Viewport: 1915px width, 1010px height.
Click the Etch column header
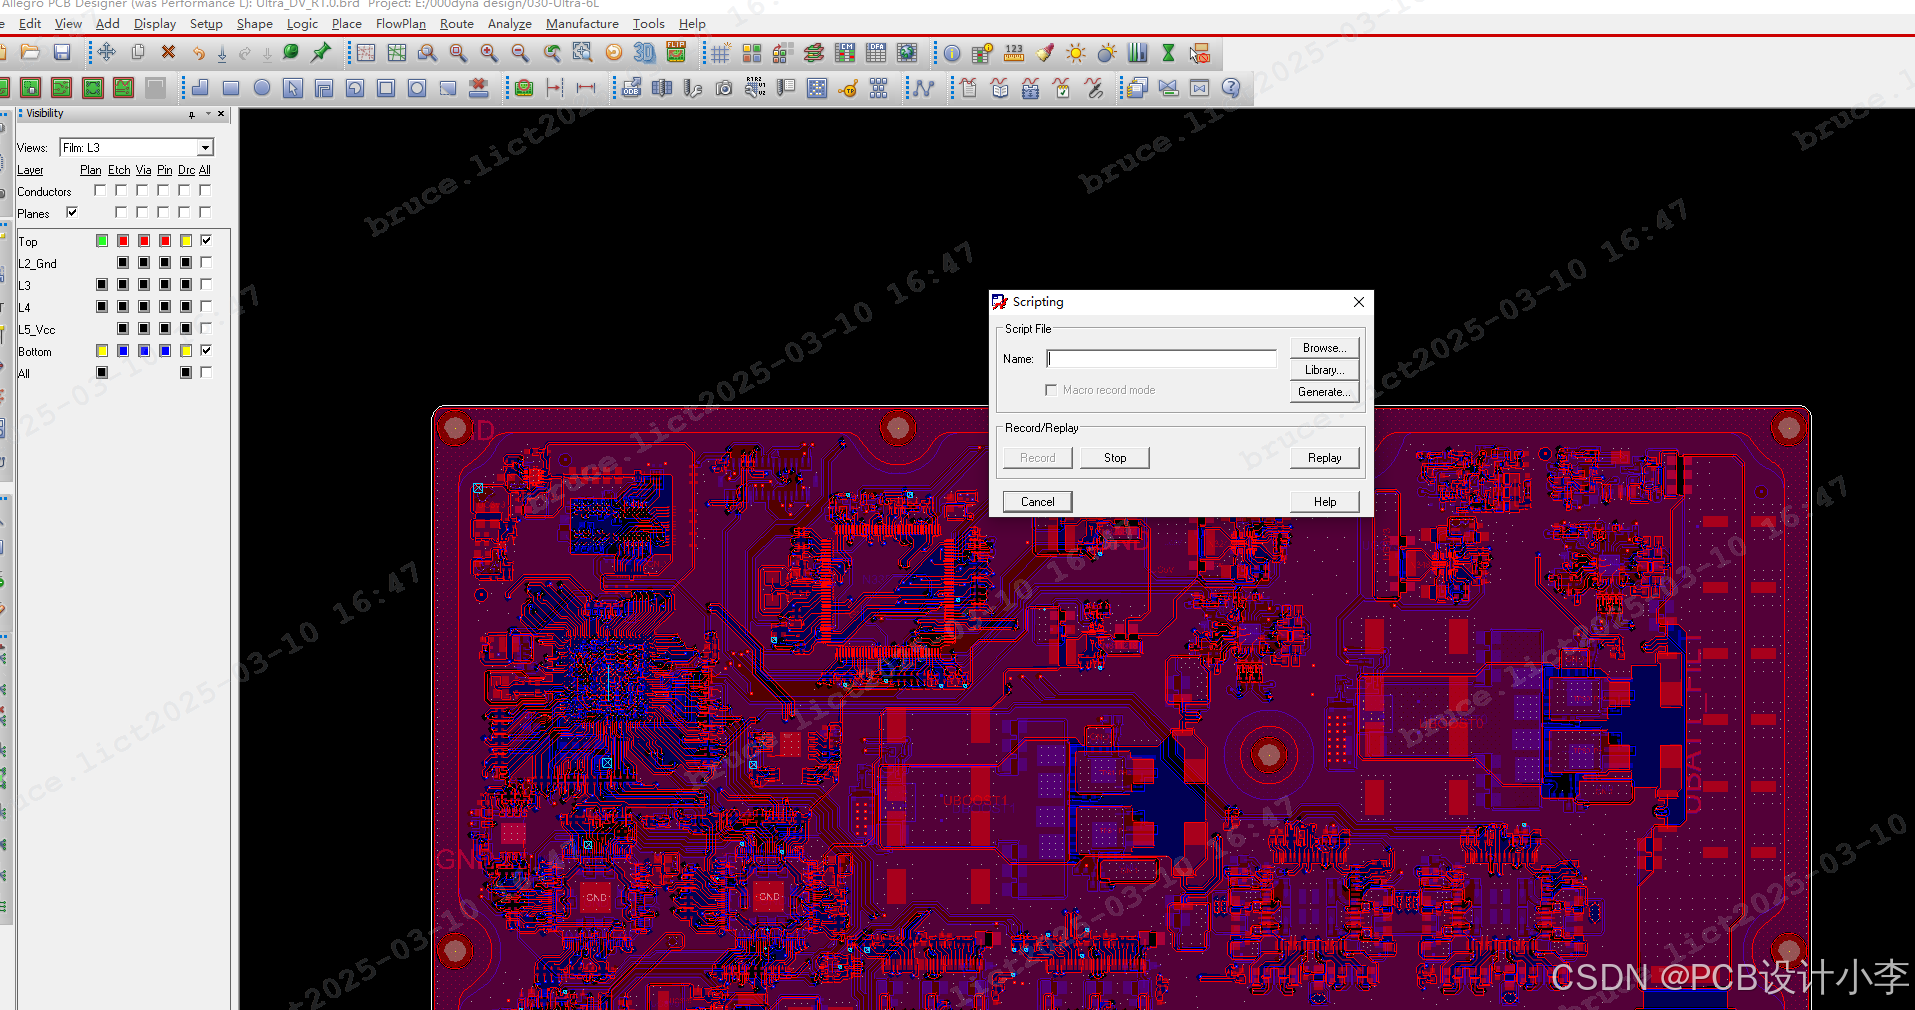coord(119,170)
